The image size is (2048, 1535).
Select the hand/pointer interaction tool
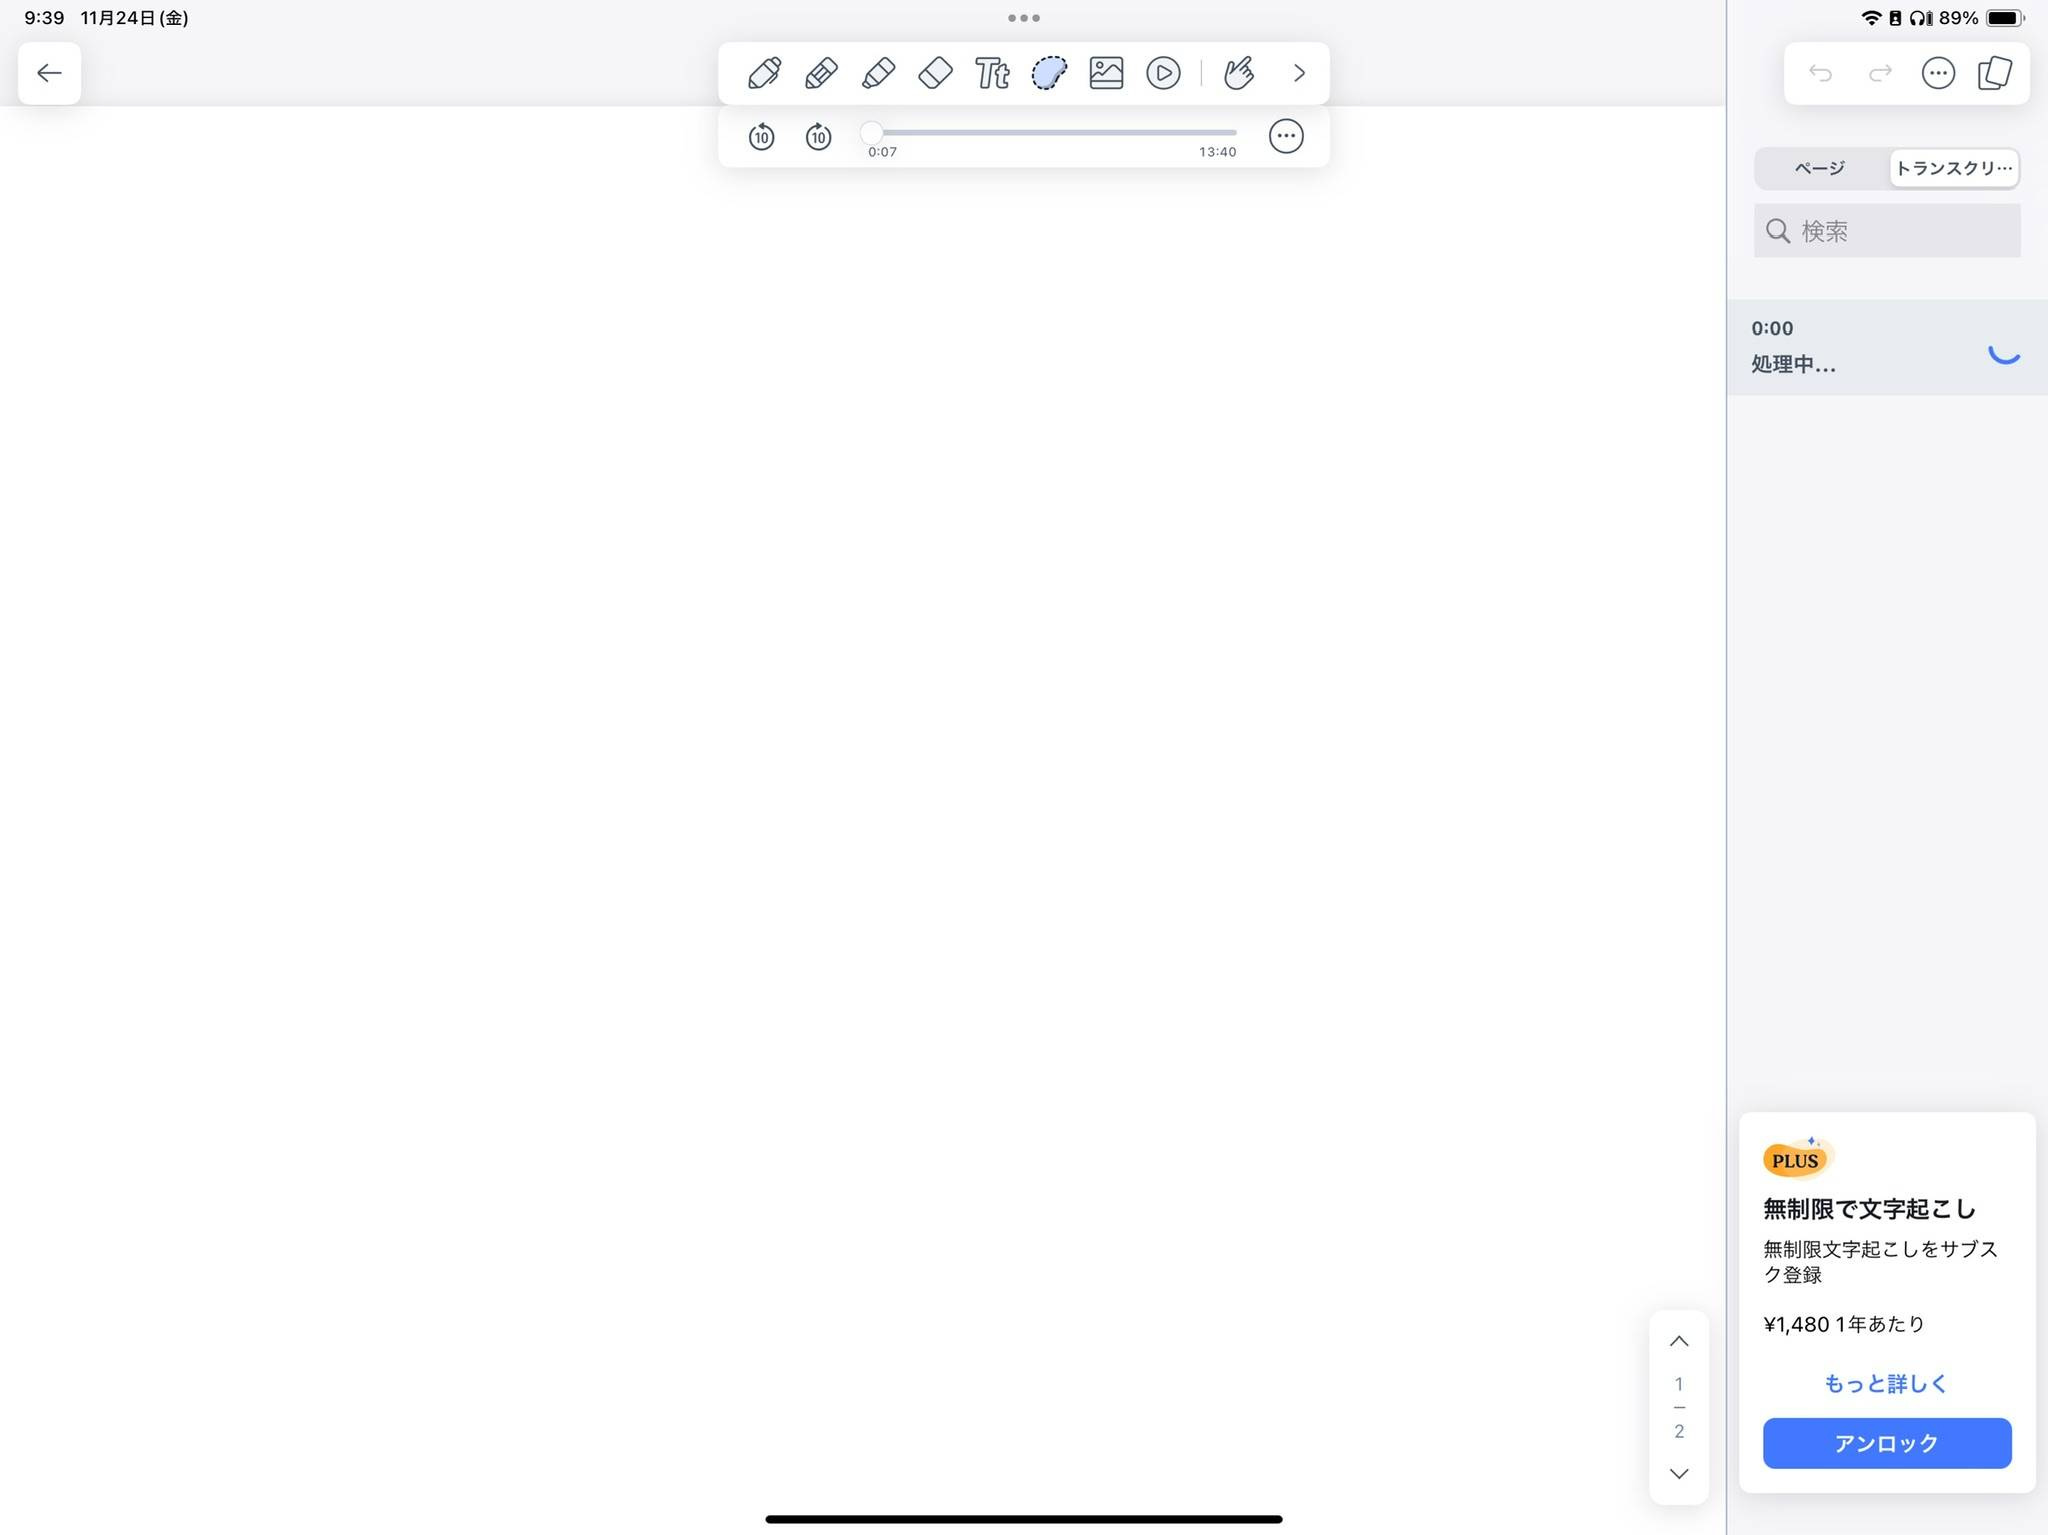1239,72
